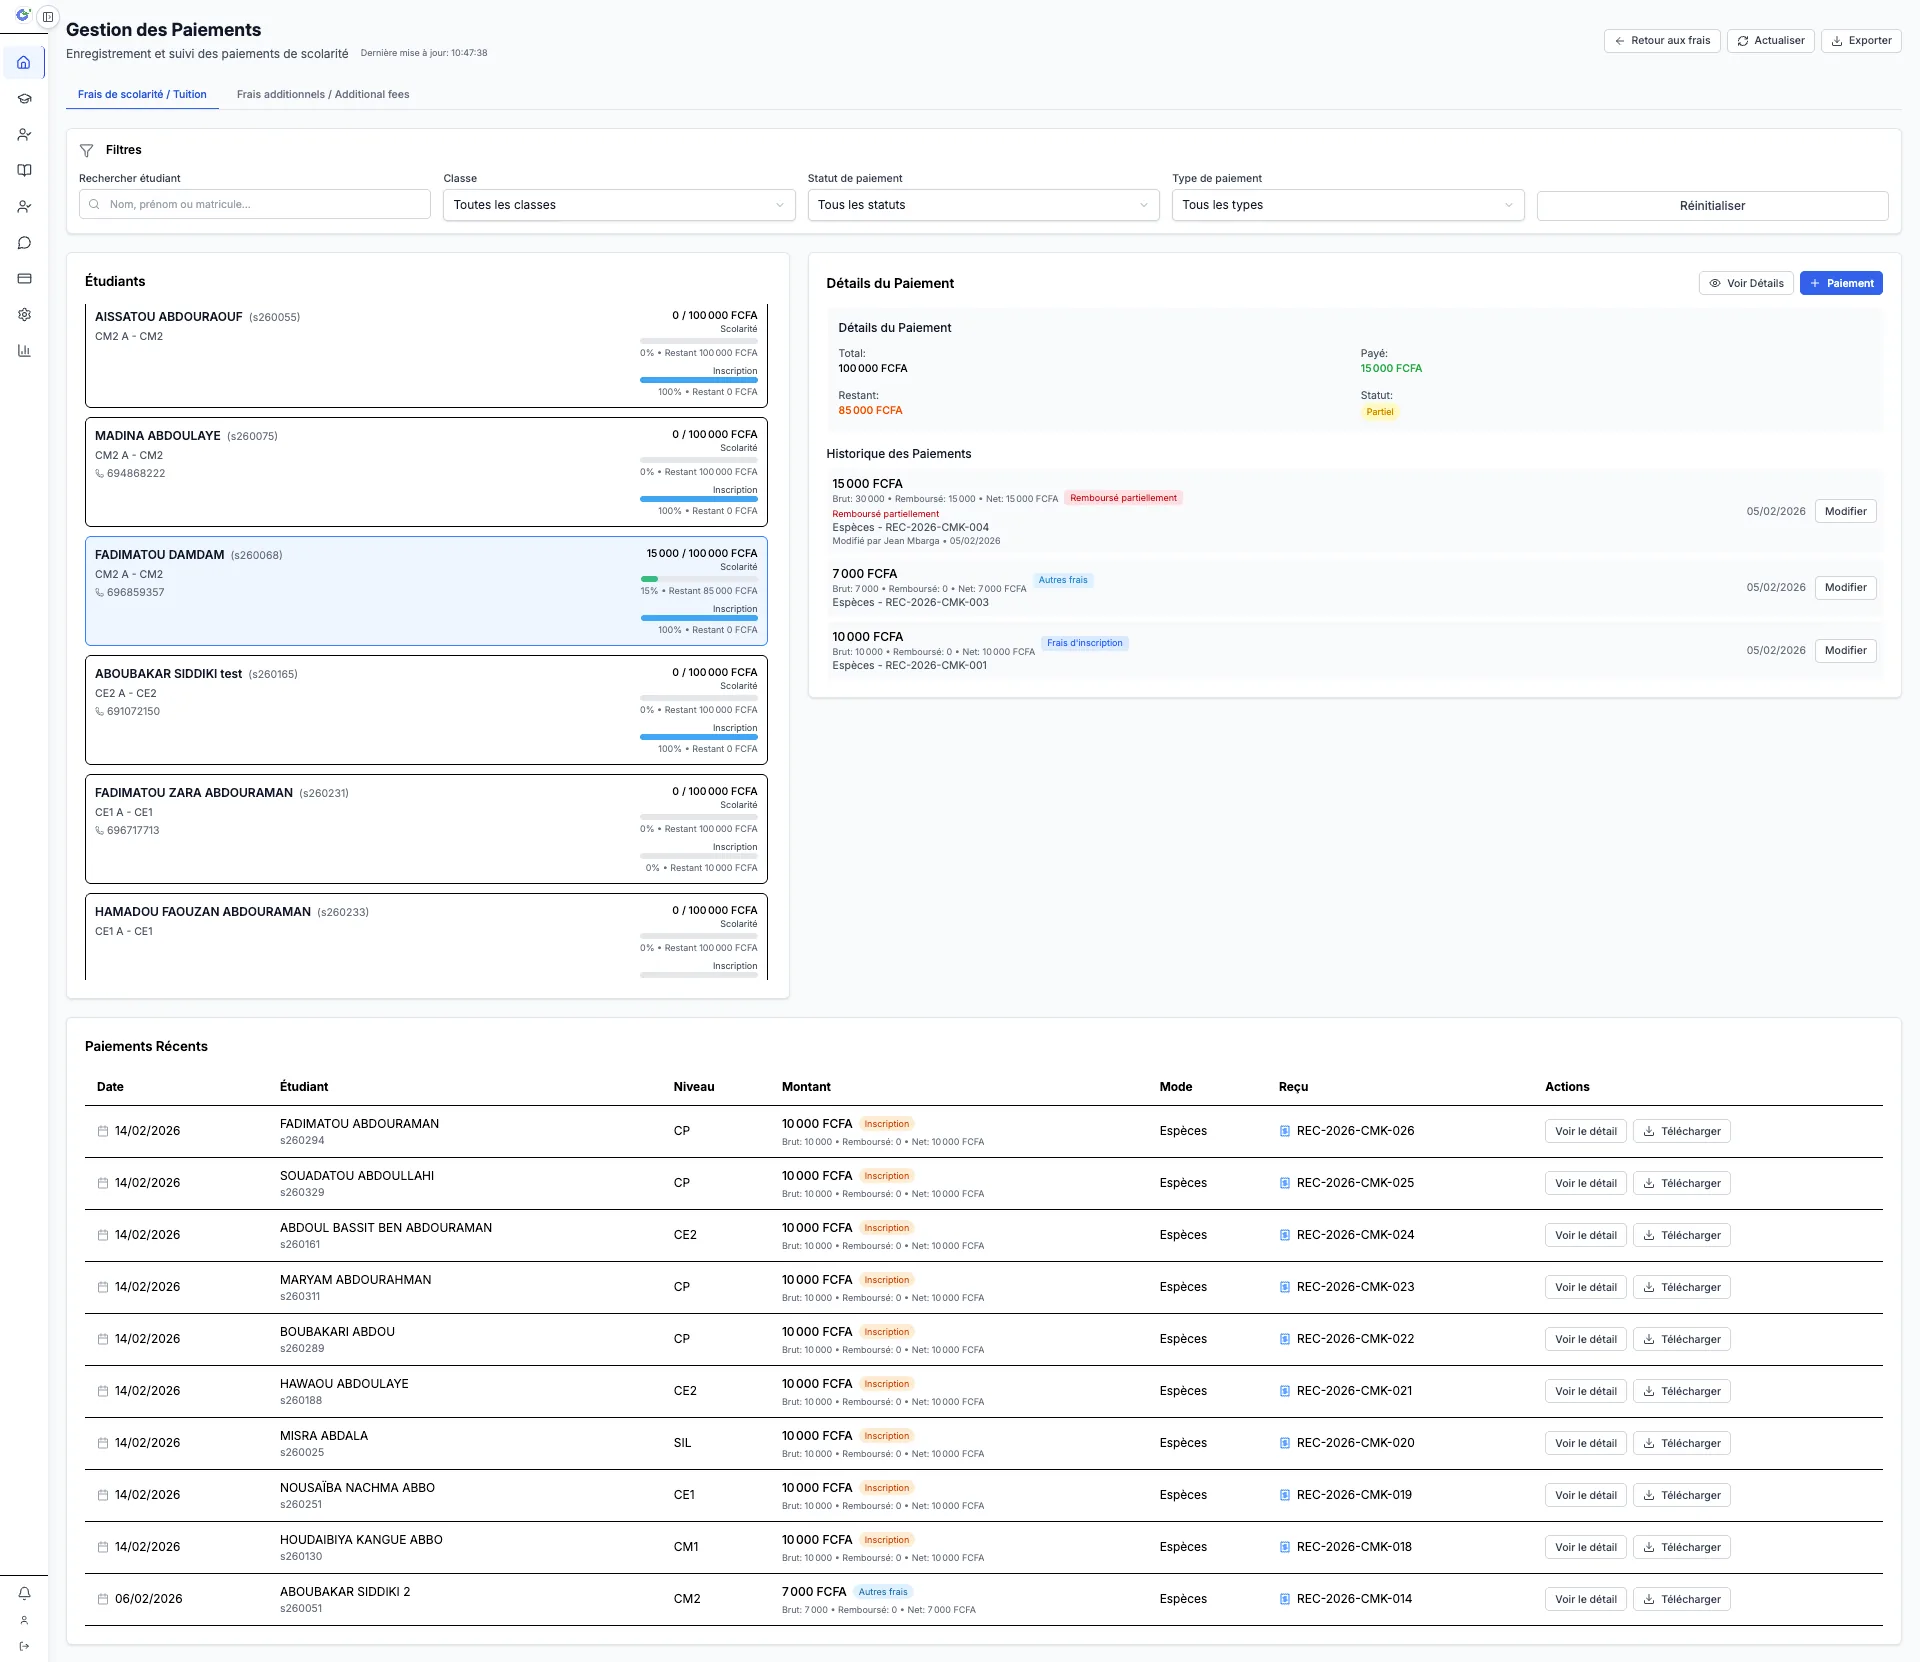Switch to 'Frais additionnels / Additional fees' tab
The image size is (1920, 1662).
click(x=322, y=94)
